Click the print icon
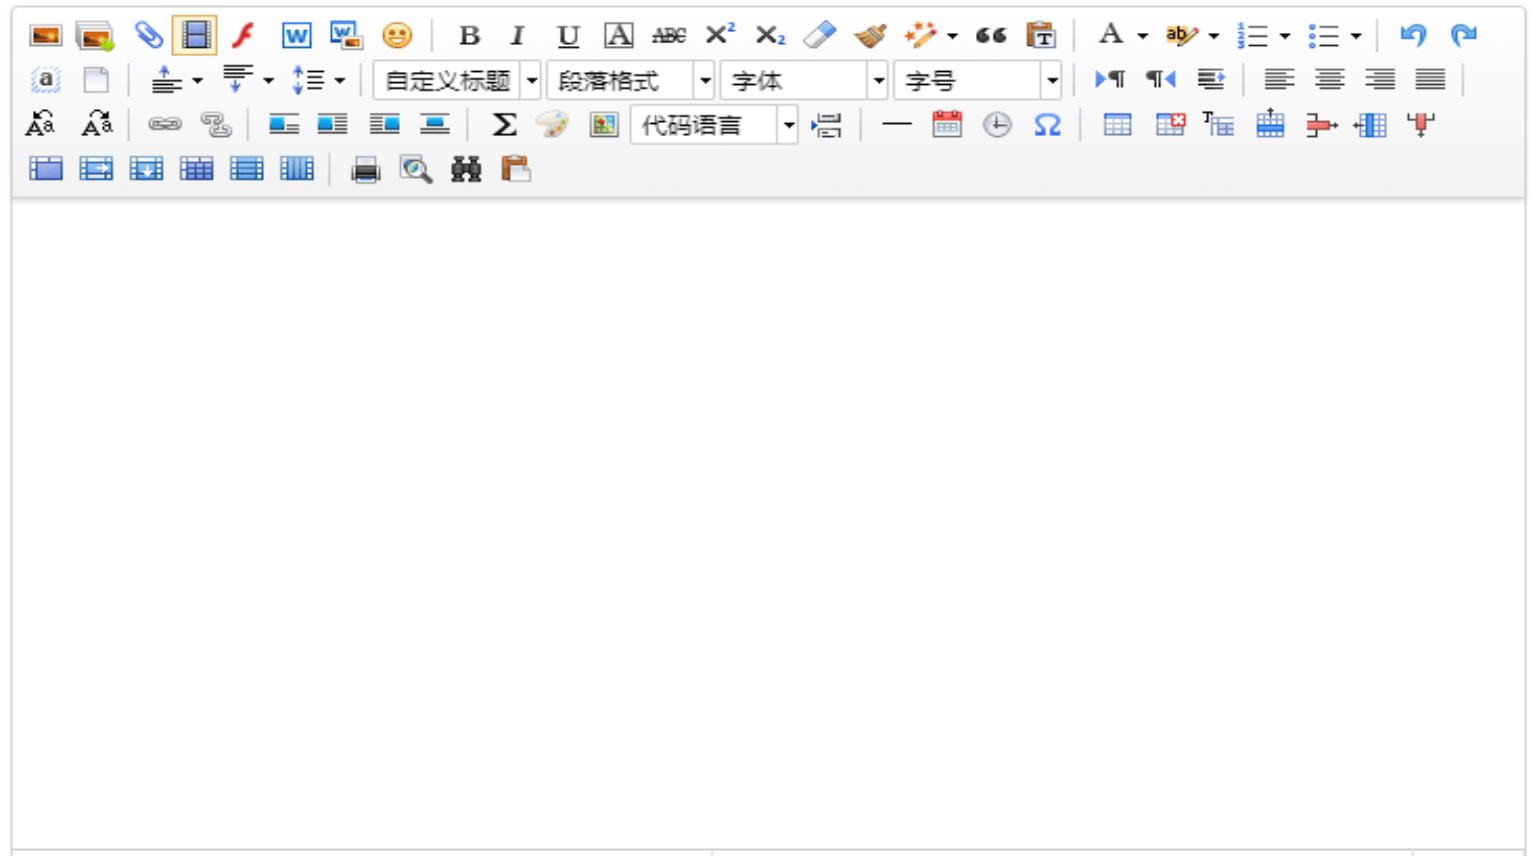Screen dimensions: 1536x857 click(x=366, y=170)
